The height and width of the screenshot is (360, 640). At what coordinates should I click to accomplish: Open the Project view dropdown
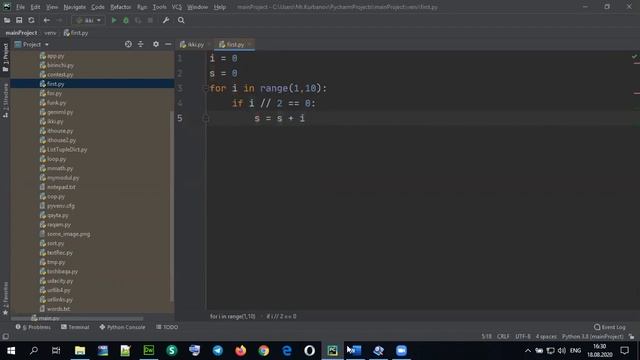32,44
